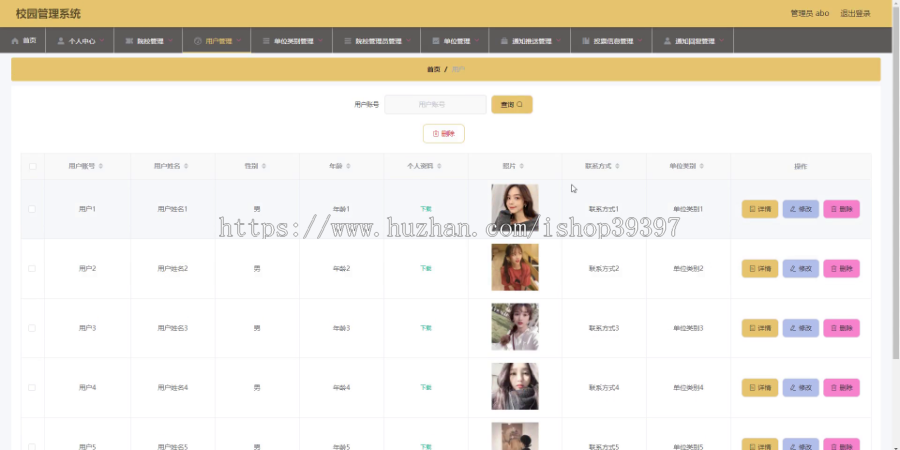Open 详情 for row 用户2

coord(760,269)
